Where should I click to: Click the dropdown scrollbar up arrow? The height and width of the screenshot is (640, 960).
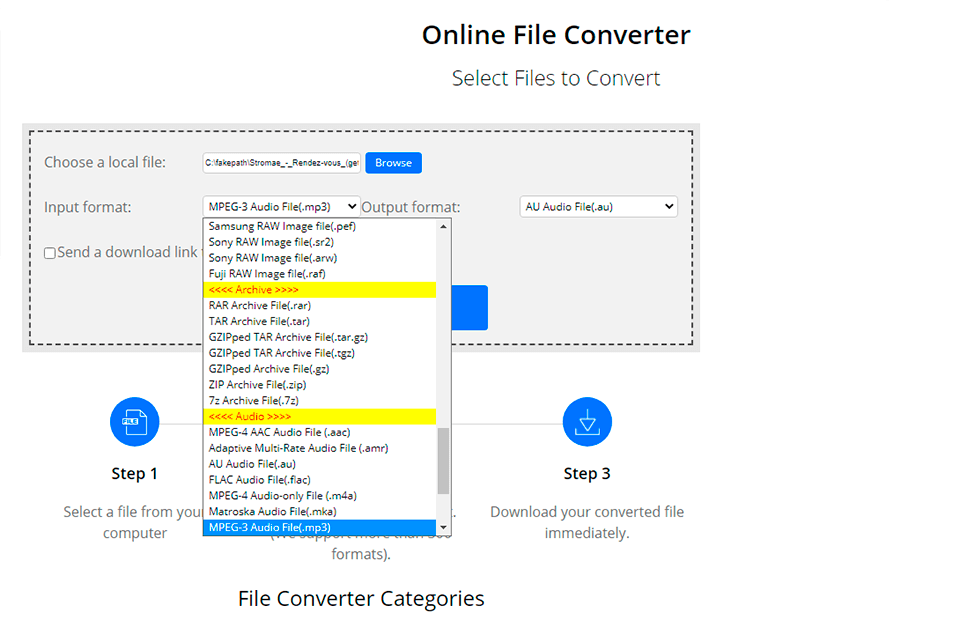(x=443, y=225)
